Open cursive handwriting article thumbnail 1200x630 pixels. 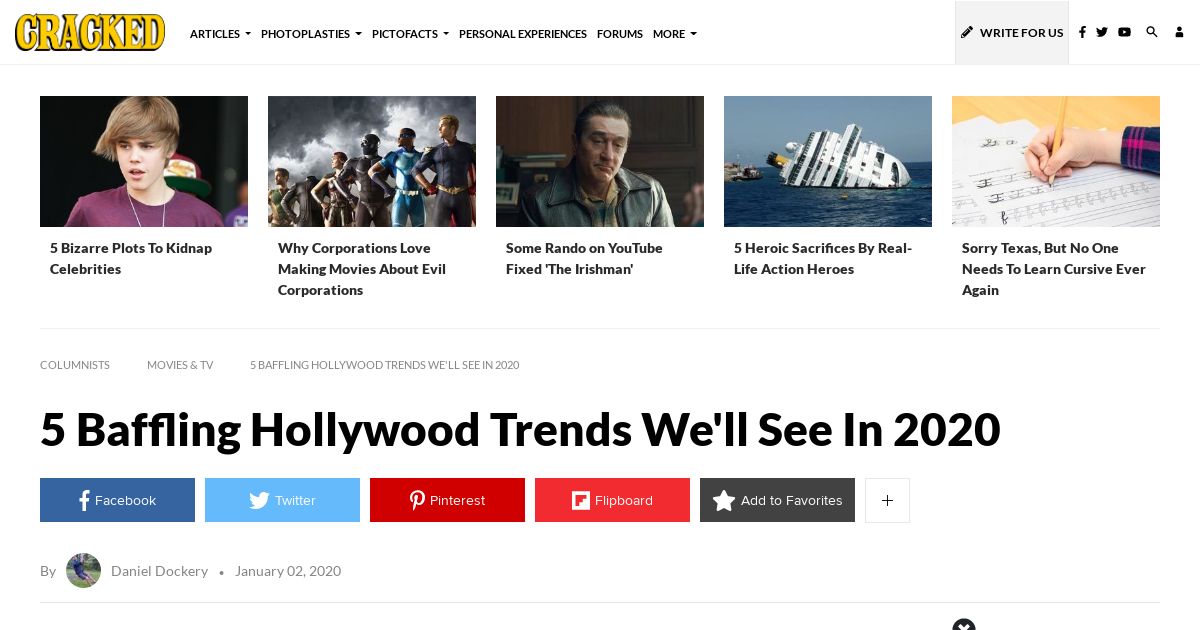pos(1056,161)
